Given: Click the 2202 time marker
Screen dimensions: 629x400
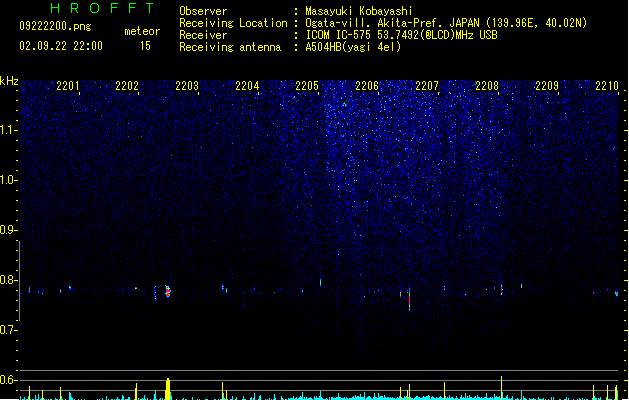Looking at the screenshot, I should tap(127, 85).
